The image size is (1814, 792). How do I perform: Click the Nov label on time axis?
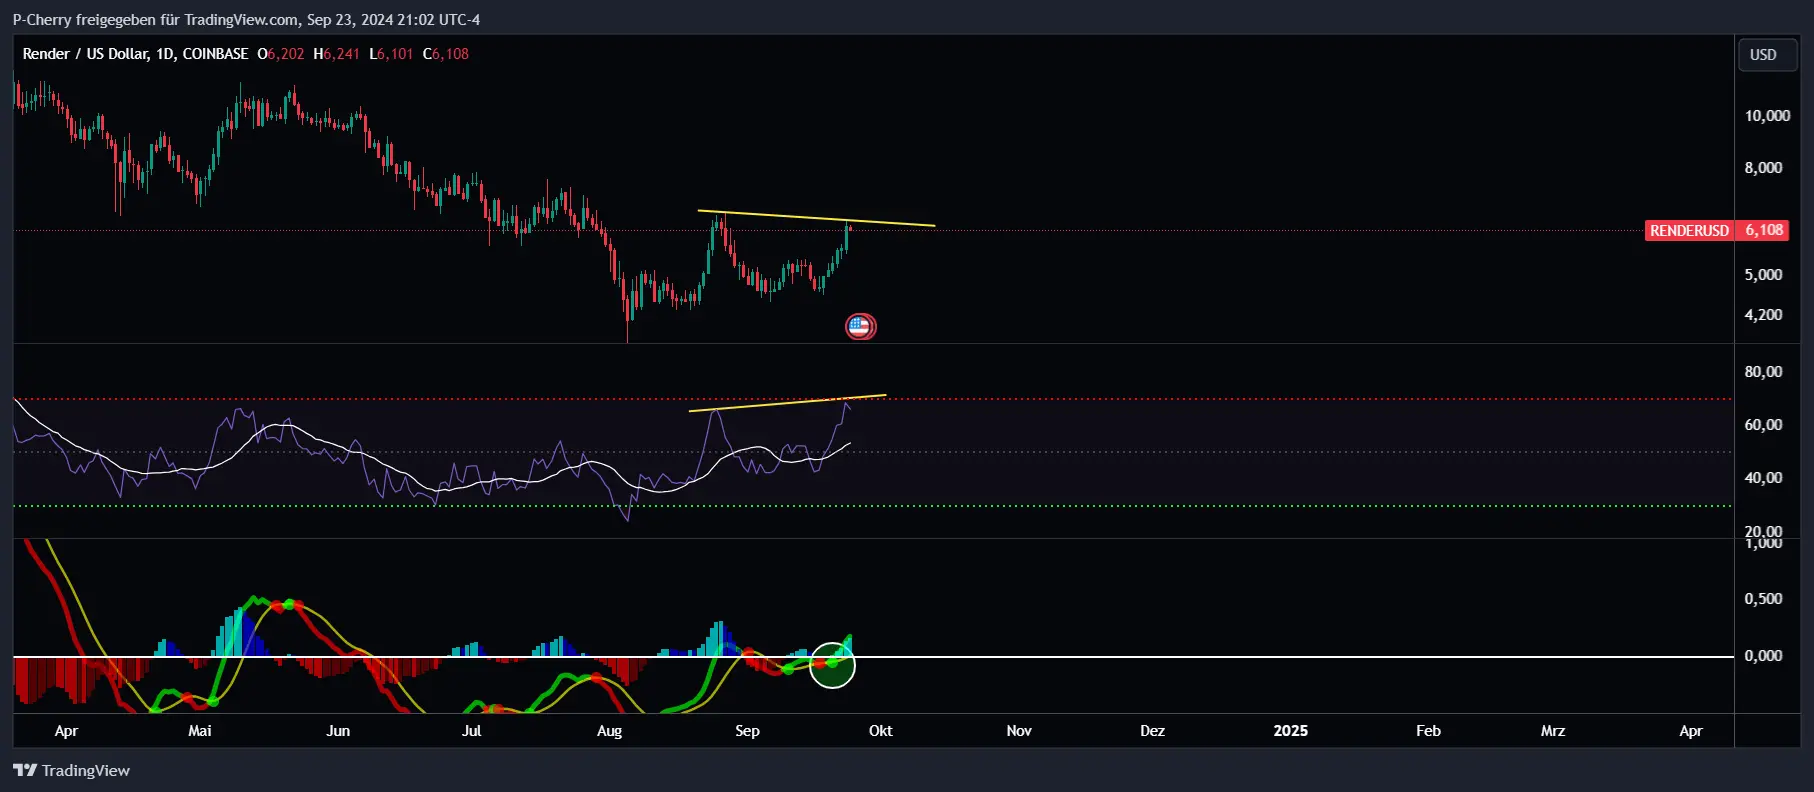tap(1019, 731)
